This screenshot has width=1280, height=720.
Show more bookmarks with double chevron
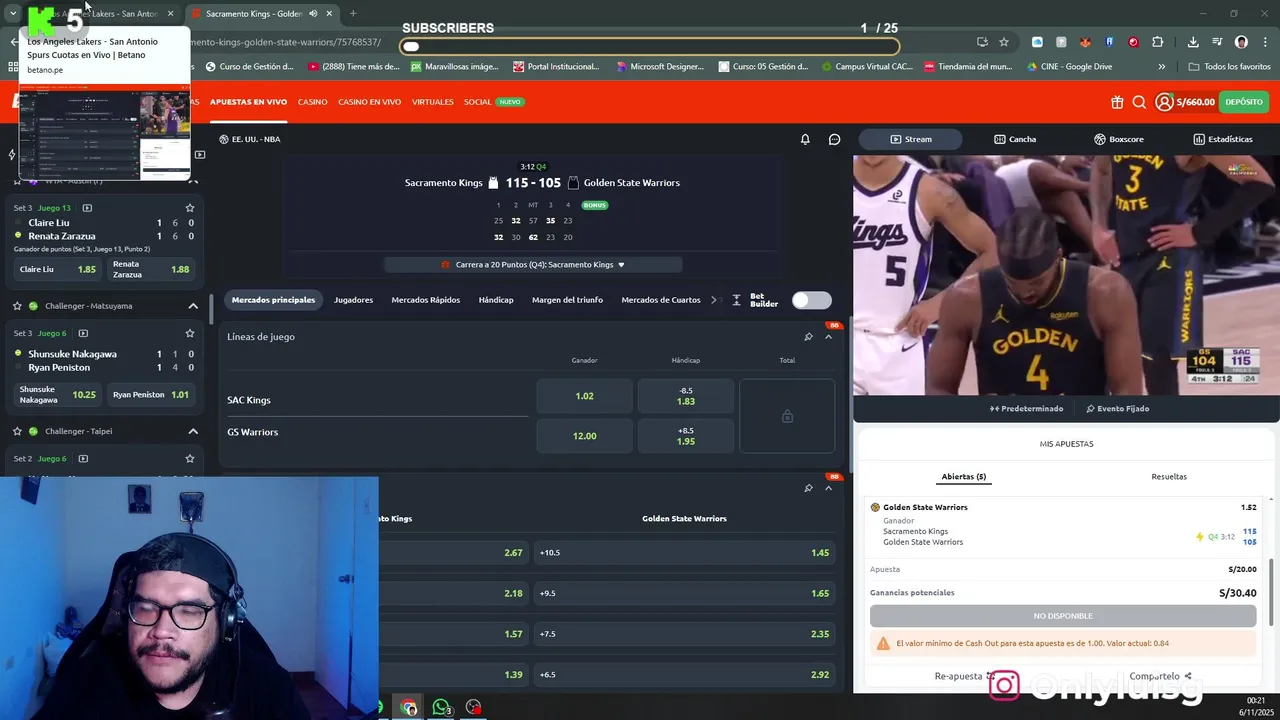1161,67
